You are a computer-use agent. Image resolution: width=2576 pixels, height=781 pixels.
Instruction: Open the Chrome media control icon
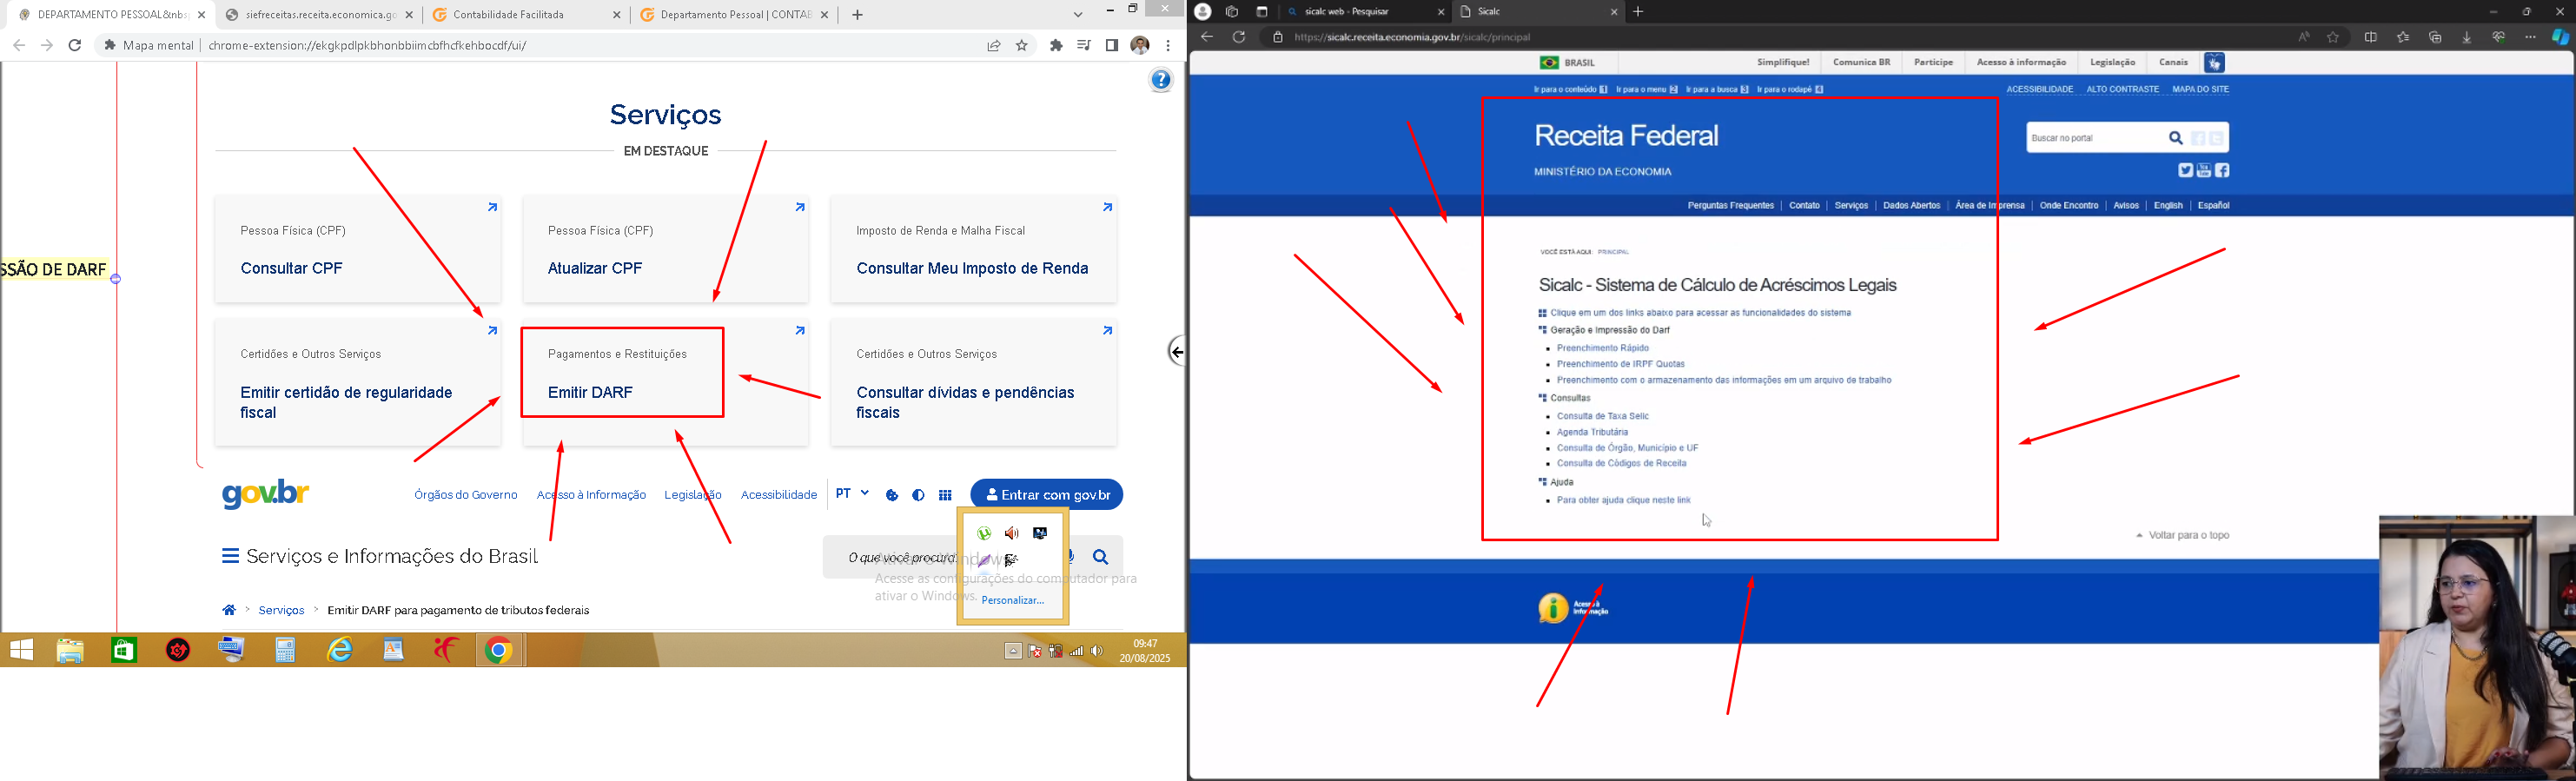click(1084, 45)
